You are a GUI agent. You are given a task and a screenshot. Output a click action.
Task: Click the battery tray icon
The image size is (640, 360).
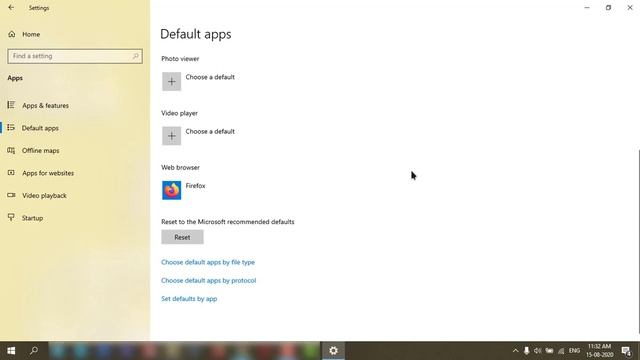tap(549, 351)
